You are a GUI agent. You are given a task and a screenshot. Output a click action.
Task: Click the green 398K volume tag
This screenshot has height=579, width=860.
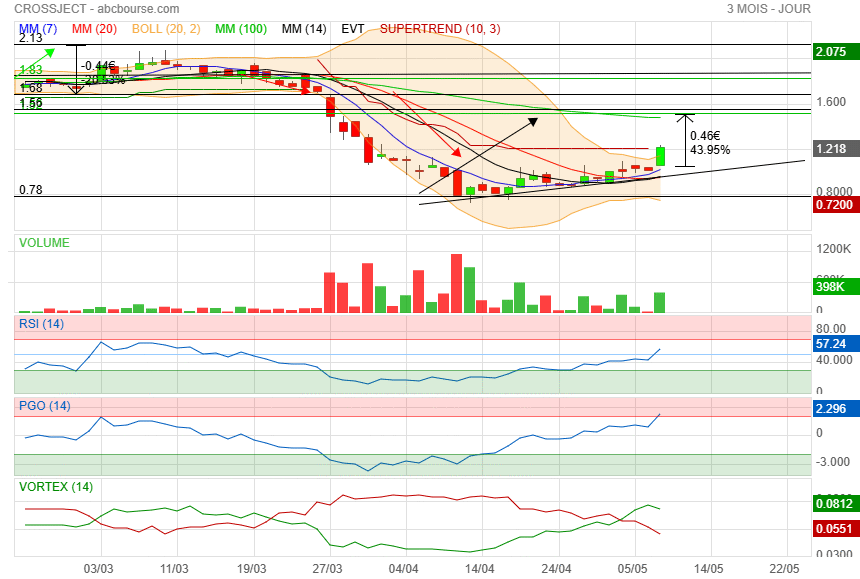pos(835,286)
